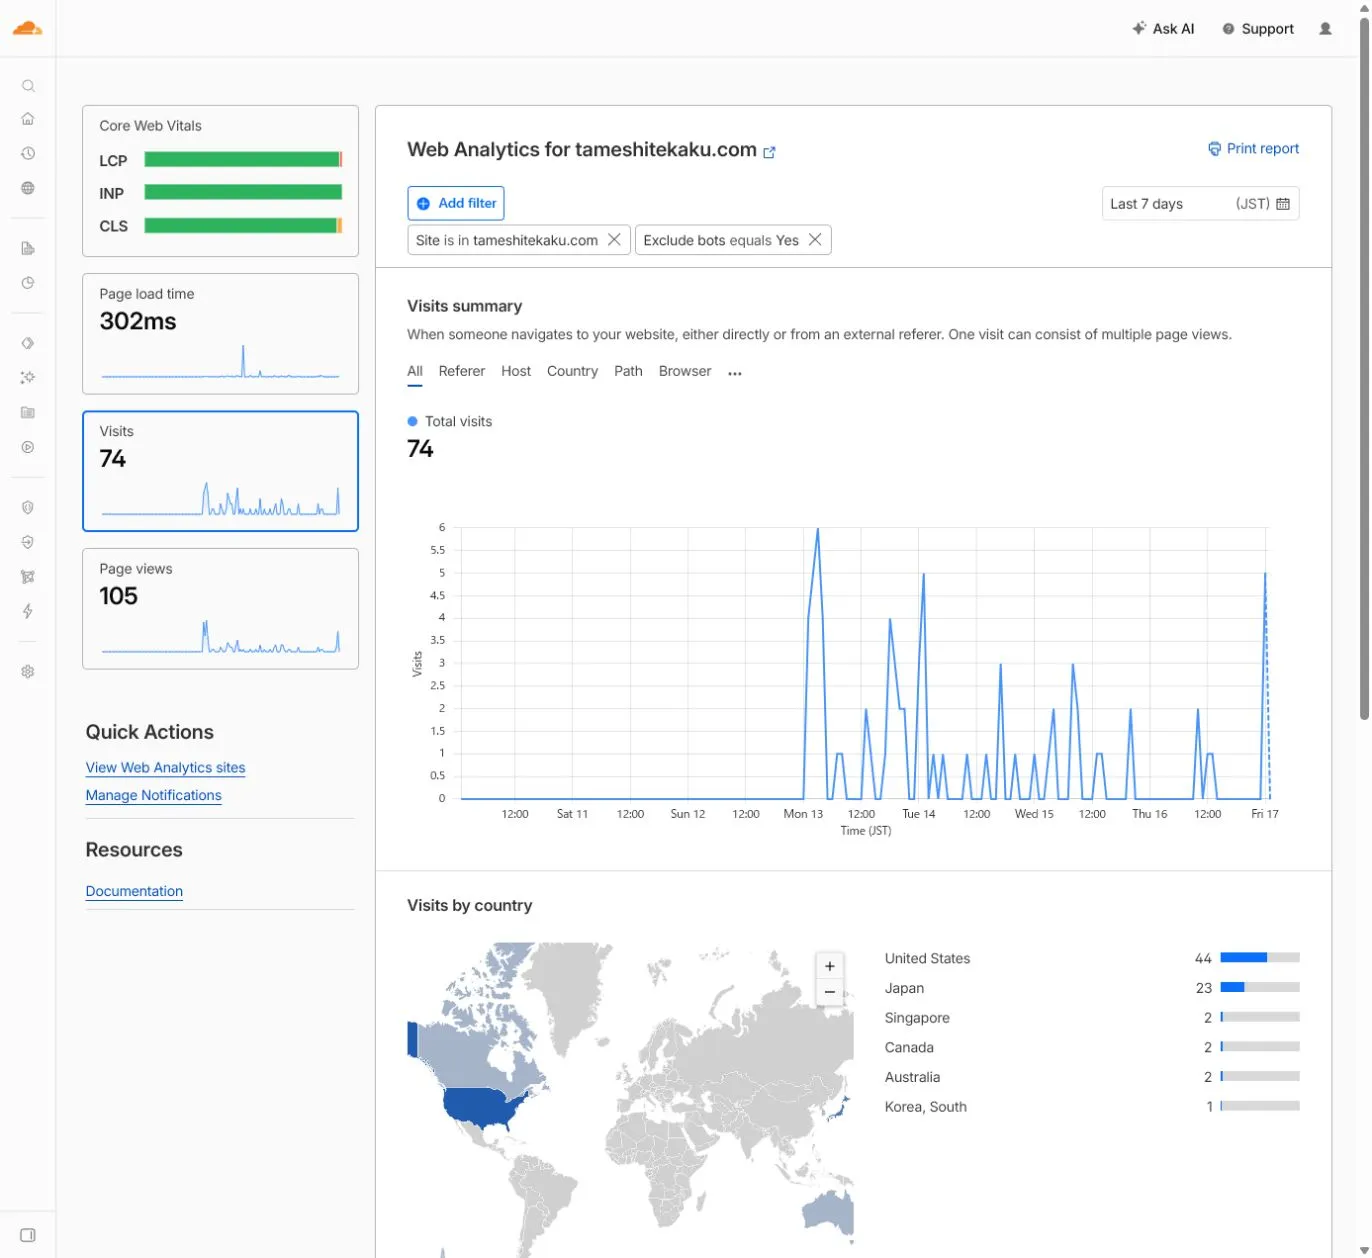Click the LCP green bar
1372x1258 pixels.
pos(243,159)
